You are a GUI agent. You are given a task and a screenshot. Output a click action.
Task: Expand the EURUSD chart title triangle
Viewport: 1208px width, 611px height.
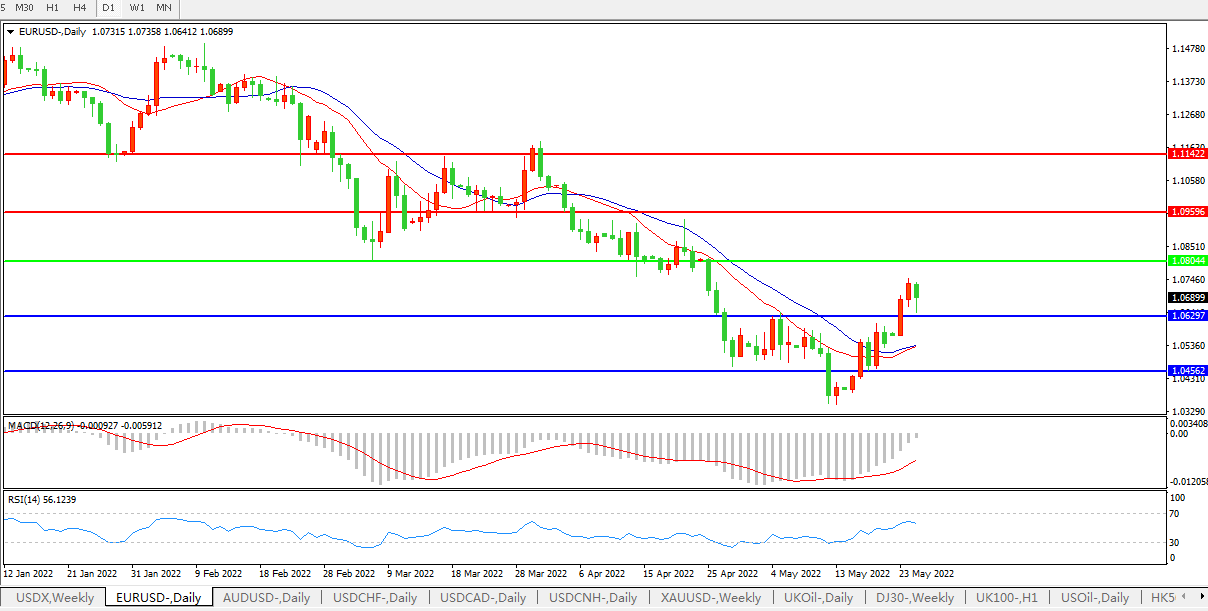(x=11, y=32)
